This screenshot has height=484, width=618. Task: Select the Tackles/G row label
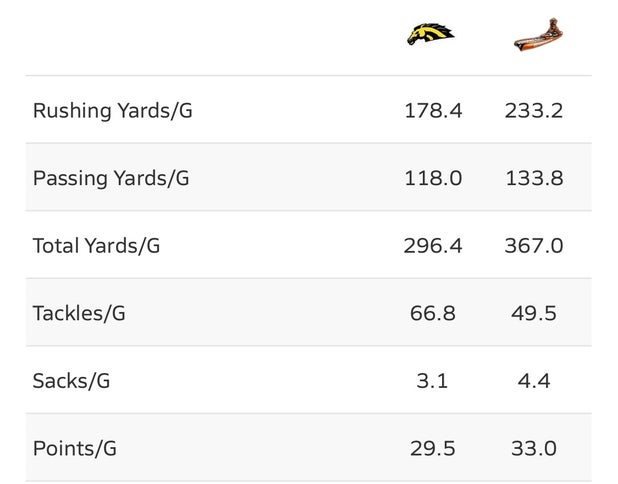tap(79, 313)
